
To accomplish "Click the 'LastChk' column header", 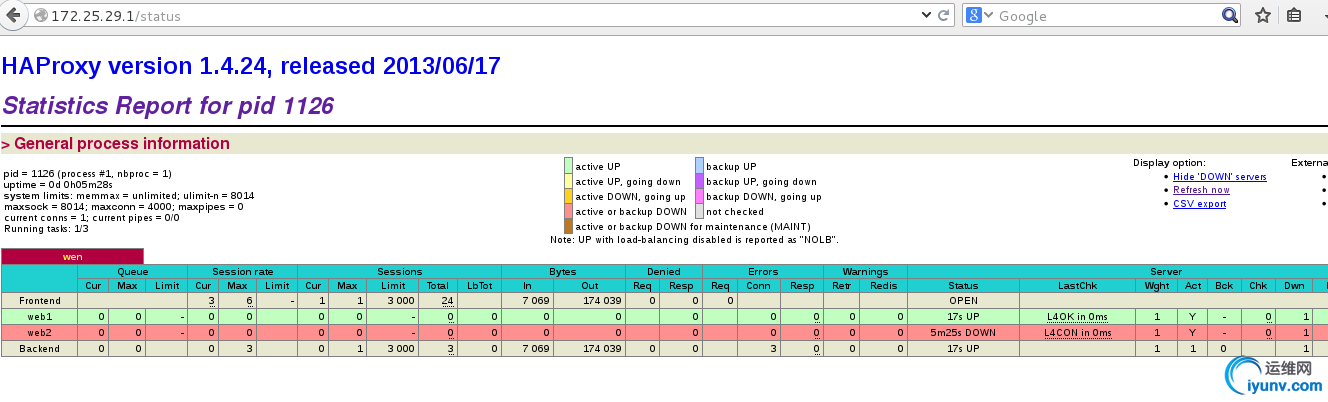I will 1077,286.
